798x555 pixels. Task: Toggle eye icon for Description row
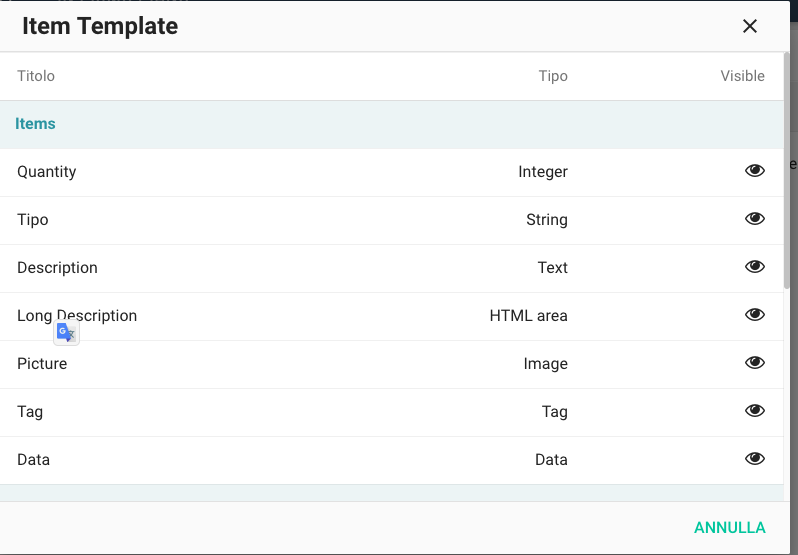click(755, 267)
